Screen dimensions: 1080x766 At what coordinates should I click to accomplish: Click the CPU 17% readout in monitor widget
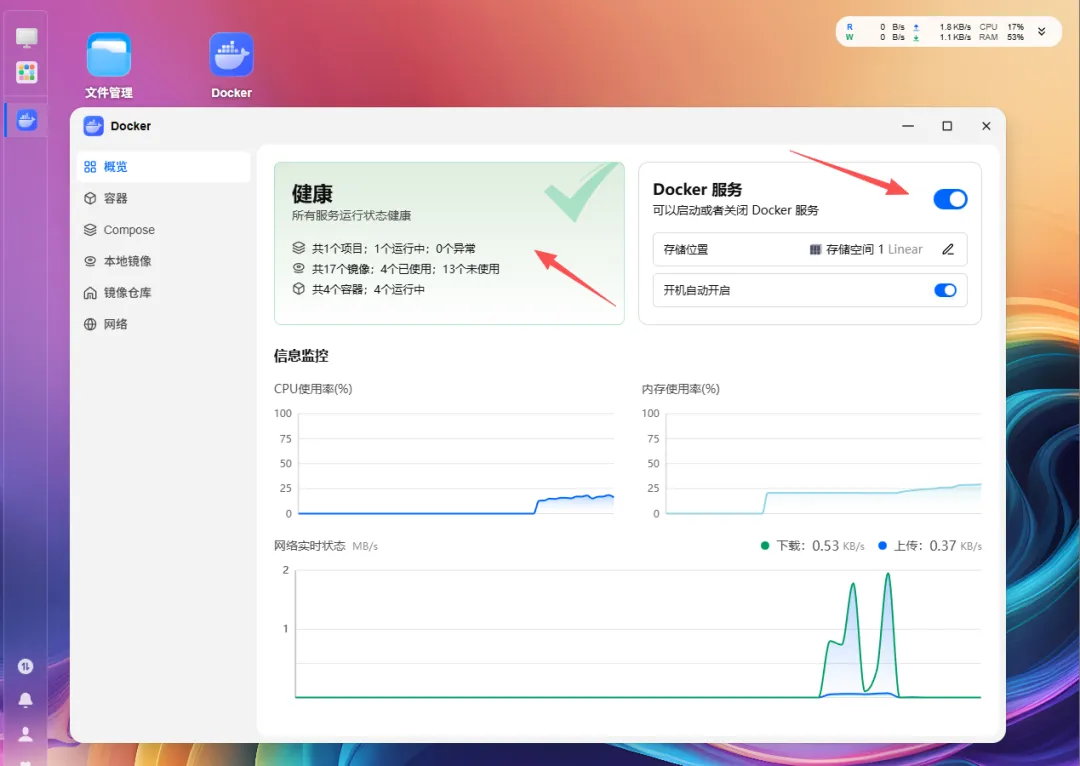[x=1001, y=27]
